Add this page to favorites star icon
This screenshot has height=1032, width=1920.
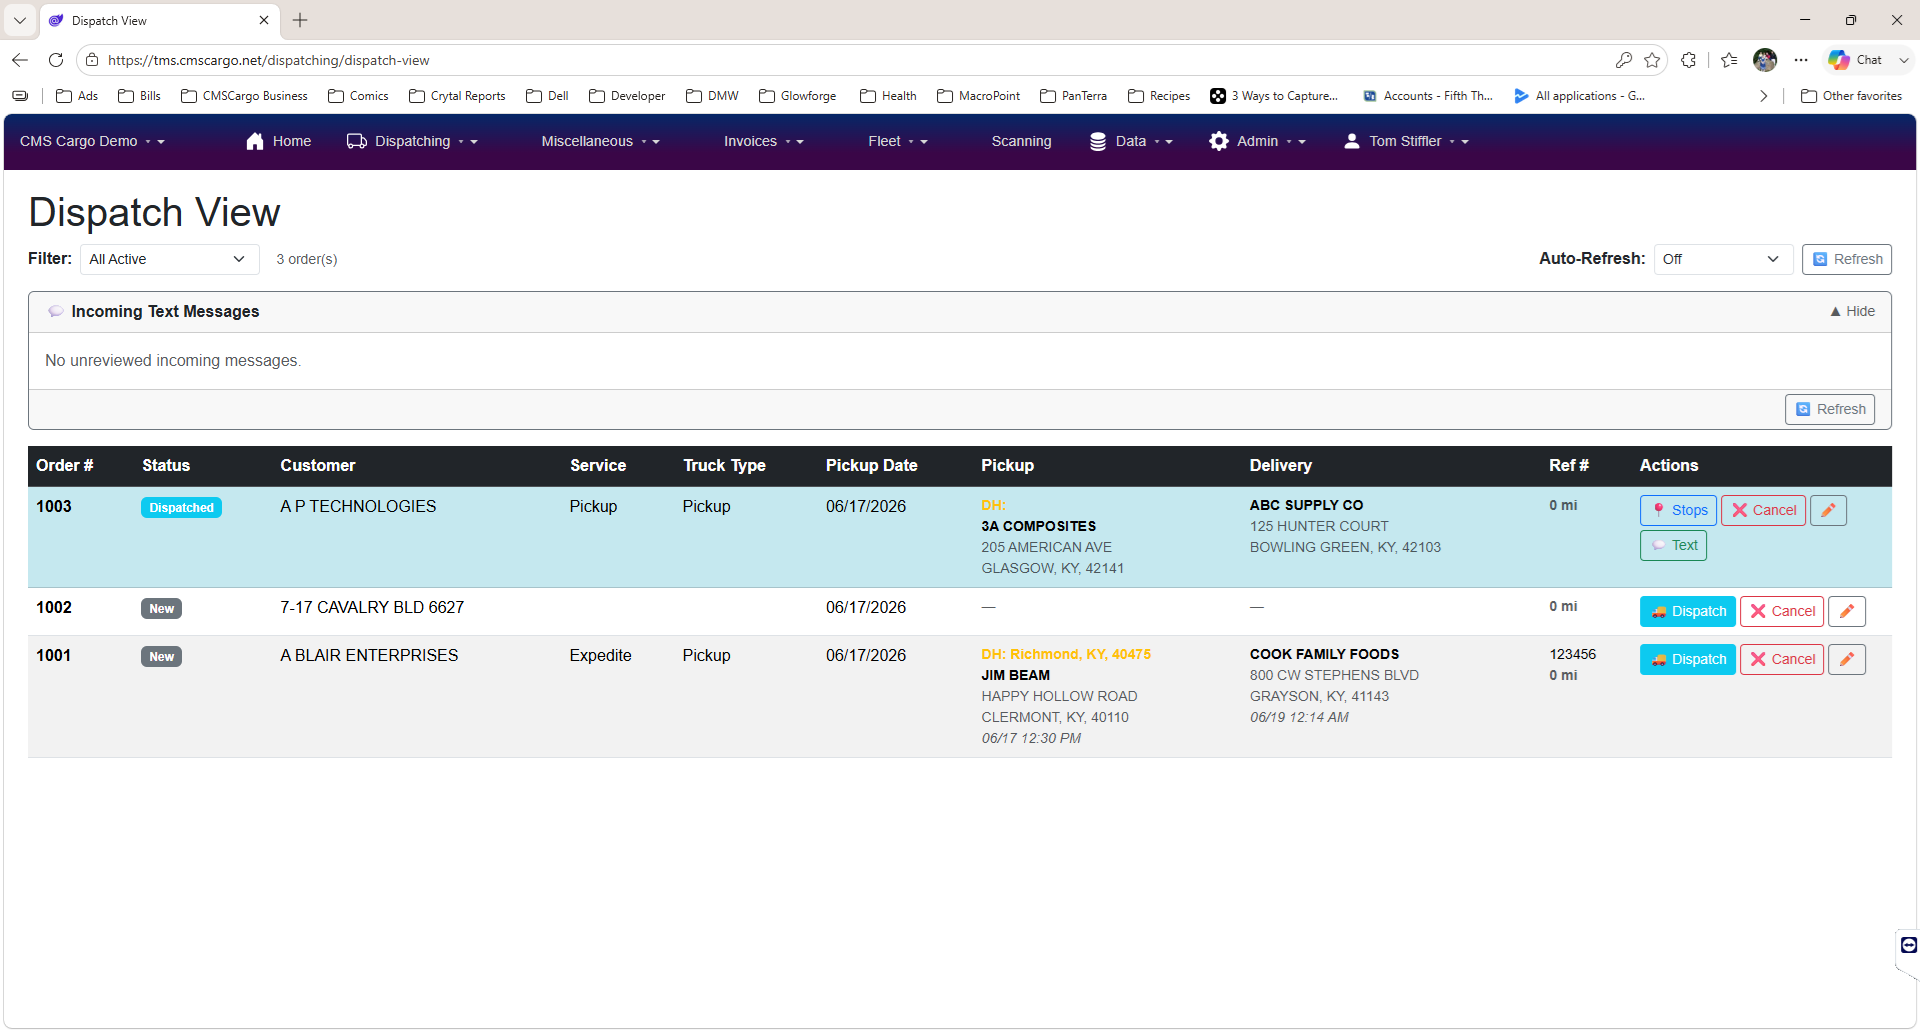pos(1652,60)
